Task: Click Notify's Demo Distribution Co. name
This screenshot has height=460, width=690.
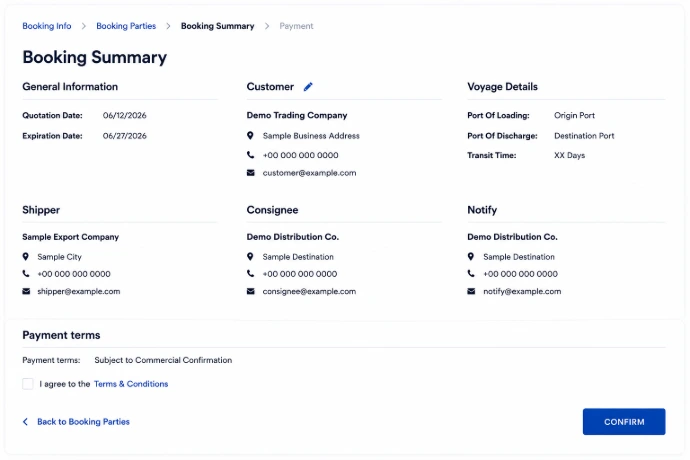Action: tap(512, 237)
